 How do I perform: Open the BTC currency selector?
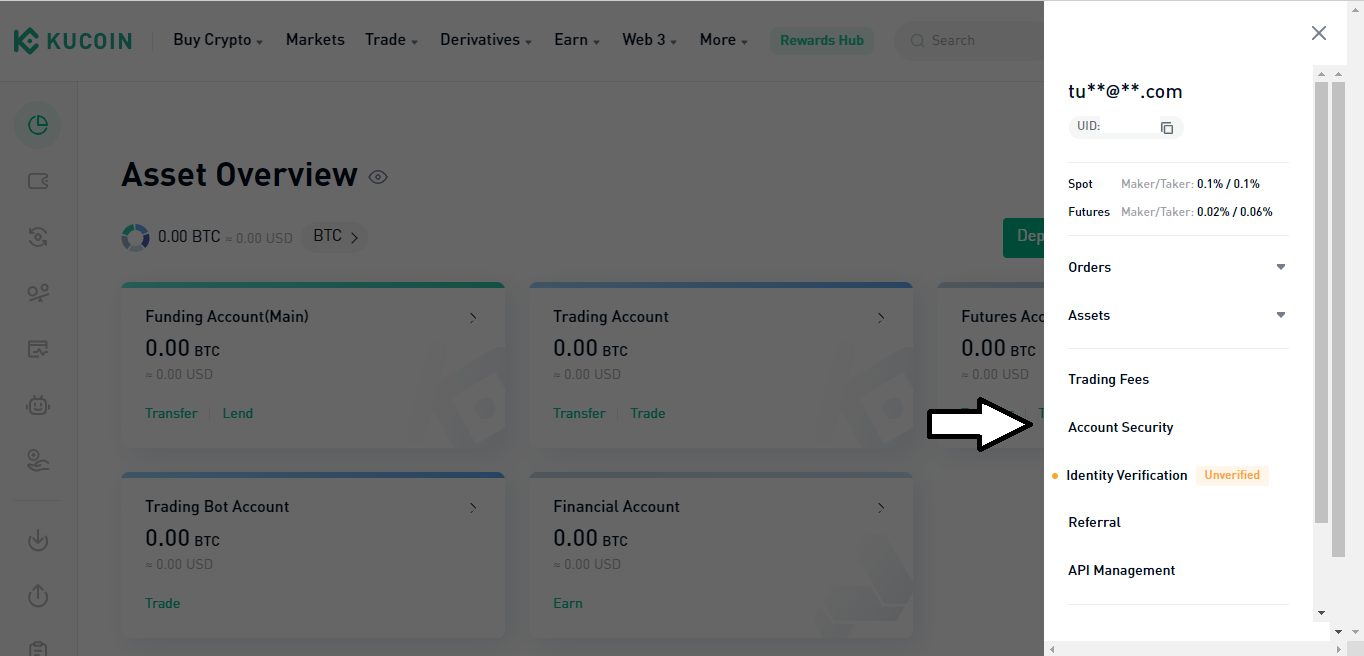[x=334, y=236]
